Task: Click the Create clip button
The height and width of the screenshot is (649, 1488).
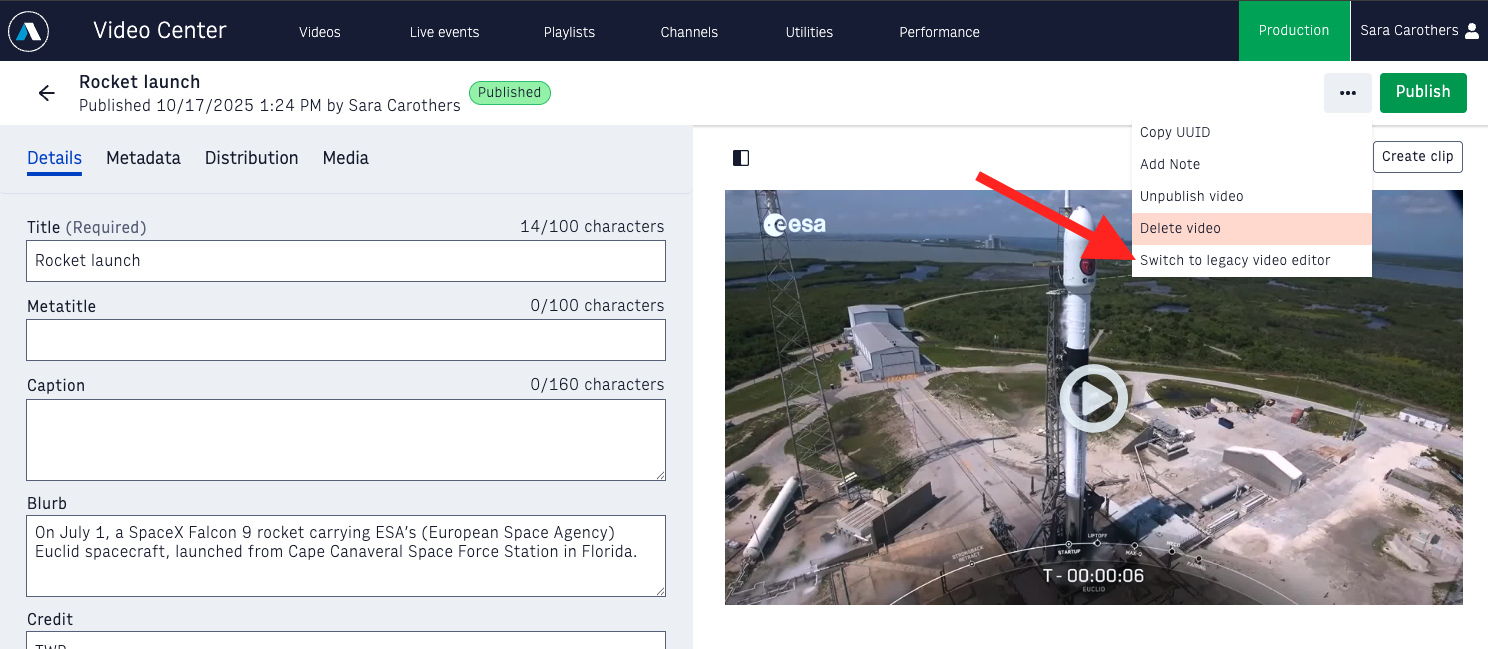Action: click(1418, 157)
